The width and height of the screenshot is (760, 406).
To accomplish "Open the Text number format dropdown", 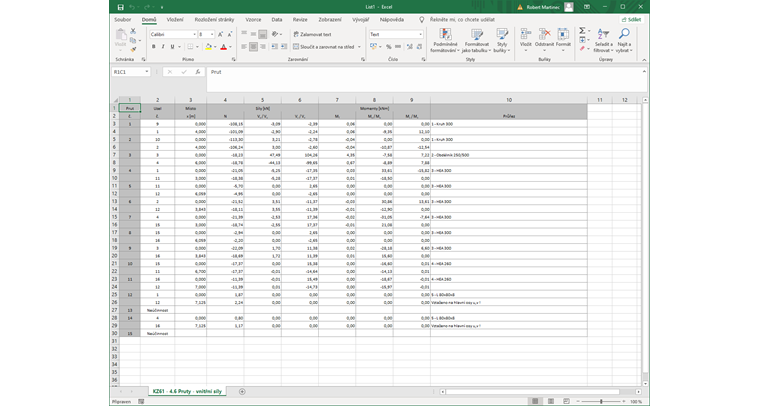I will coord(420,34).
